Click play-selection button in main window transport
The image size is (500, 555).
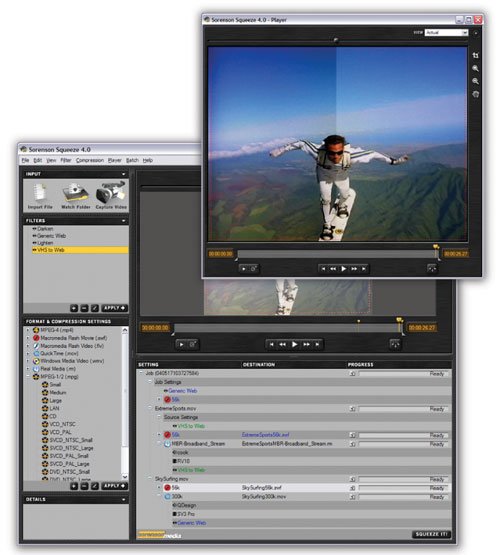[x=181, y=344]
